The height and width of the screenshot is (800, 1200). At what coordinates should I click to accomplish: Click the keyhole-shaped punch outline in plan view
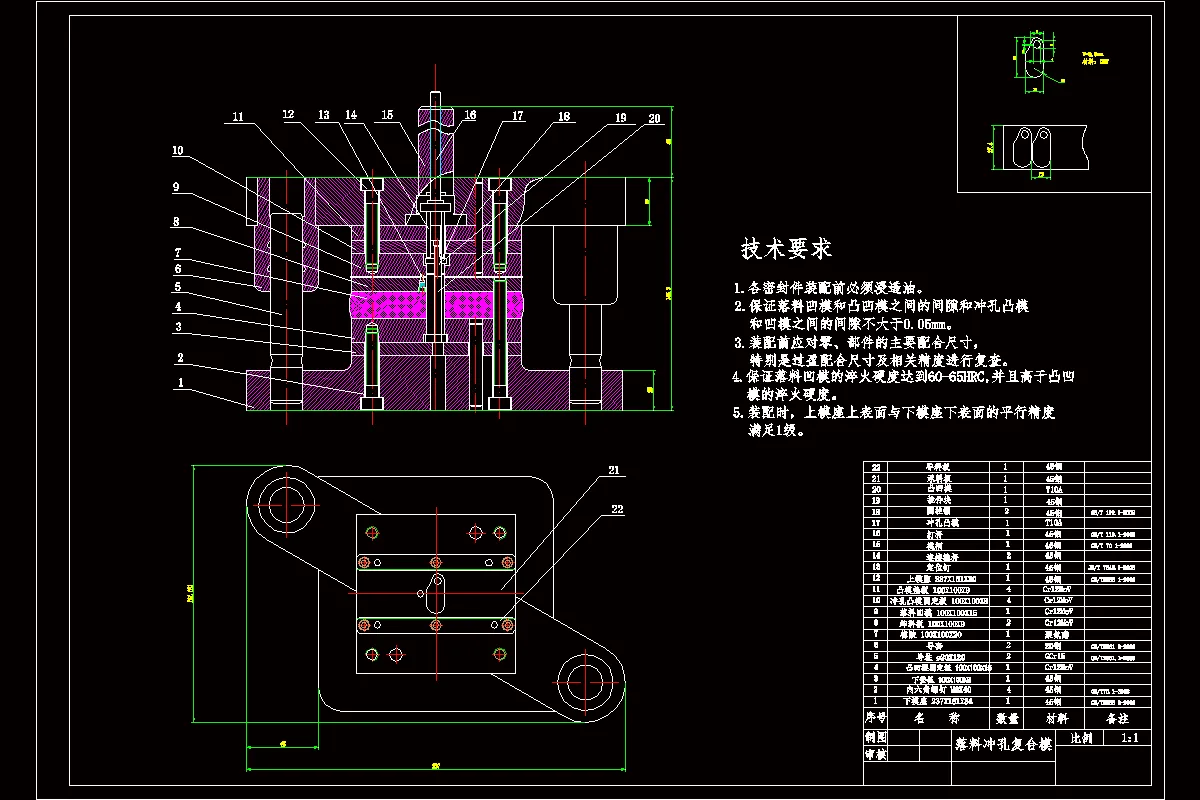435,592
